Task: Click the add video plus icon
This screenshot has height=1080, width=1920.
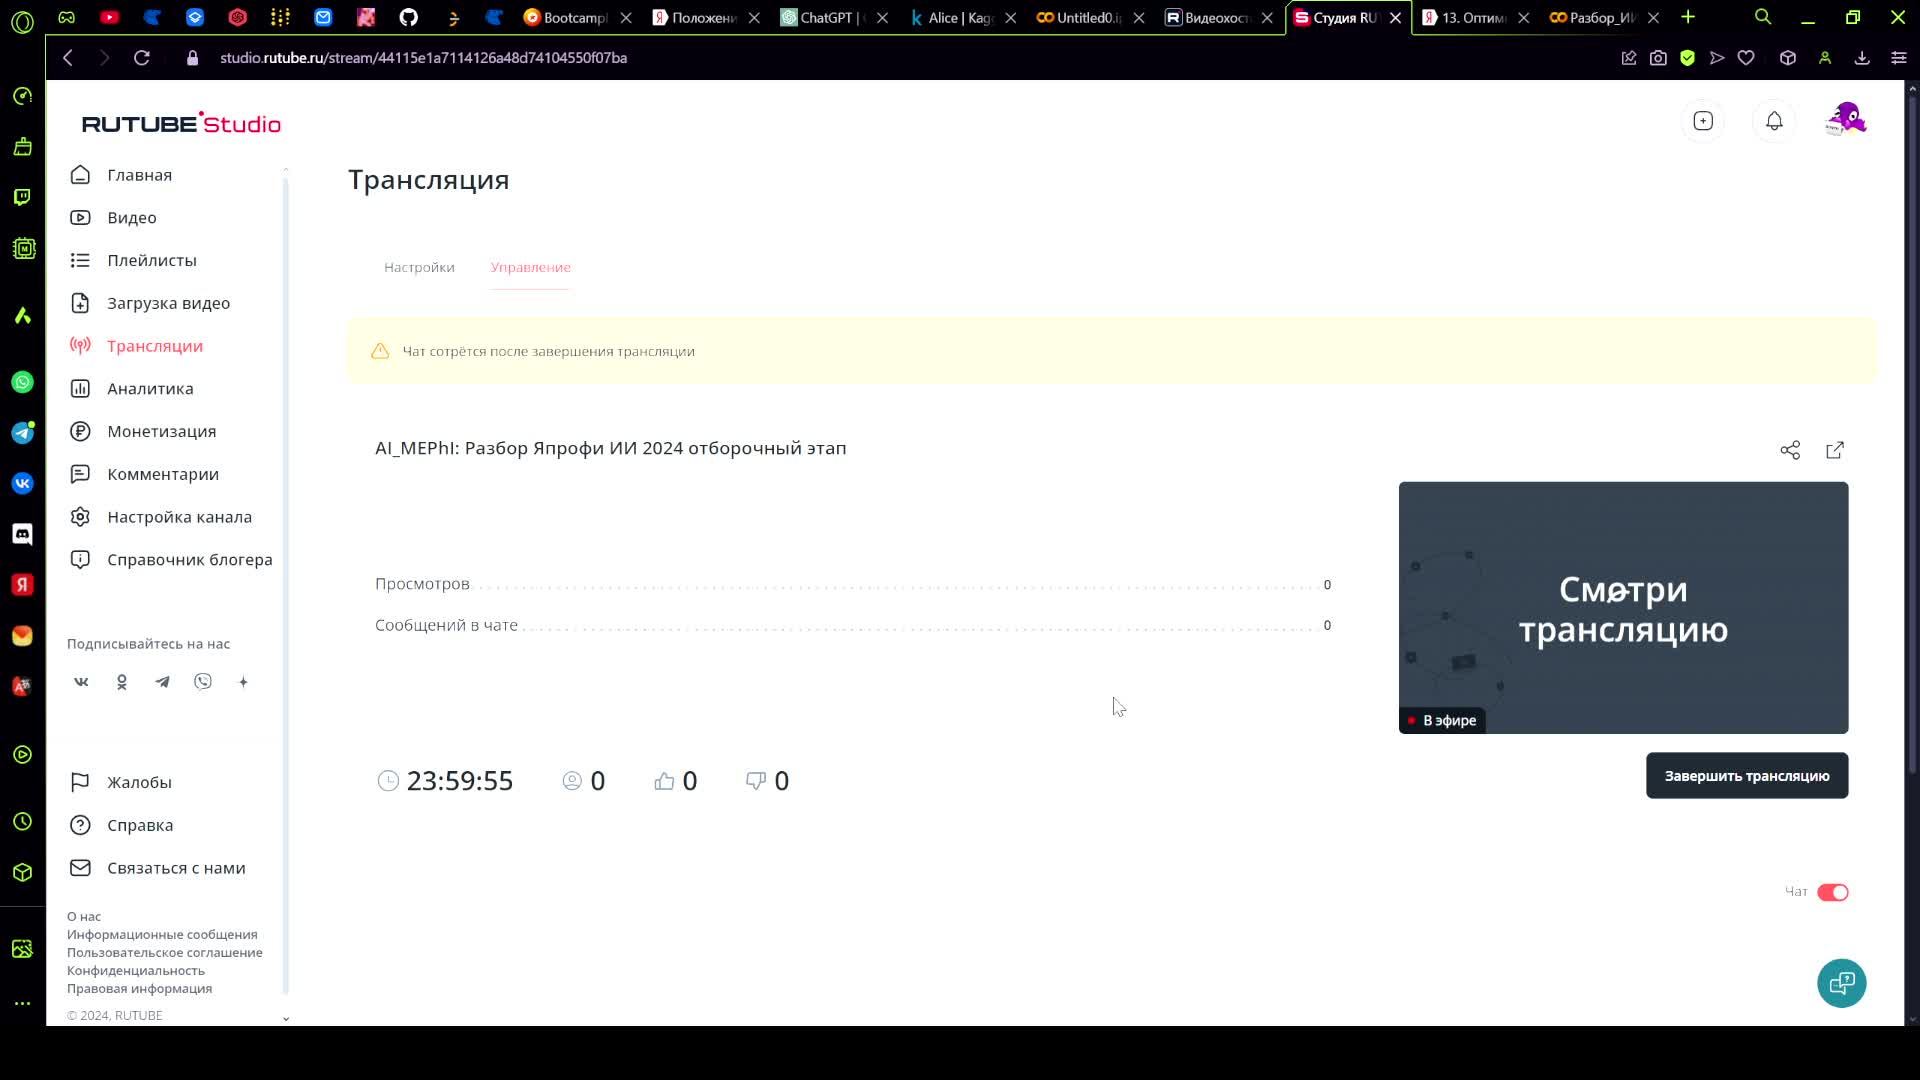Action: tap(1703, 121)
